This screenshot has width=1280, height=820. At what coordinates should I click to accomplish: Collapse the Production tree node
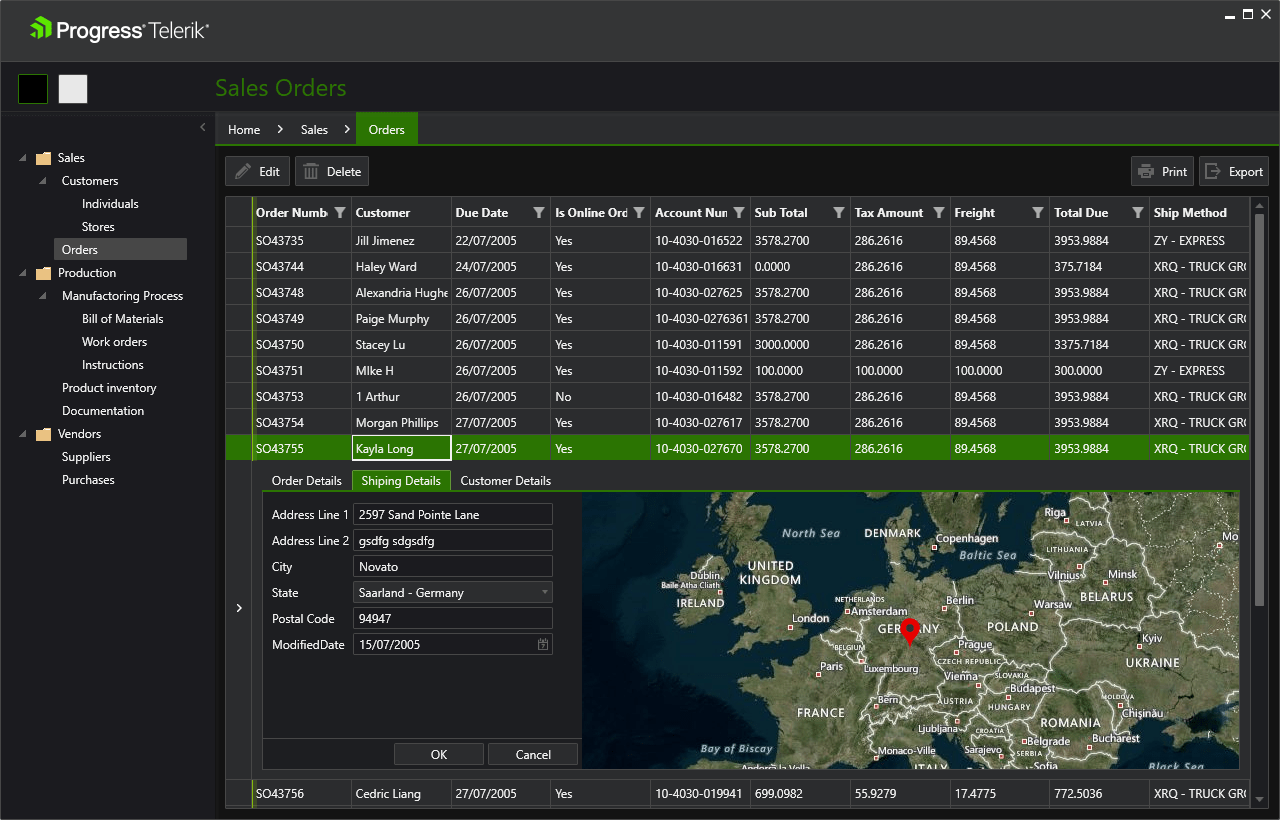(23, 273)
